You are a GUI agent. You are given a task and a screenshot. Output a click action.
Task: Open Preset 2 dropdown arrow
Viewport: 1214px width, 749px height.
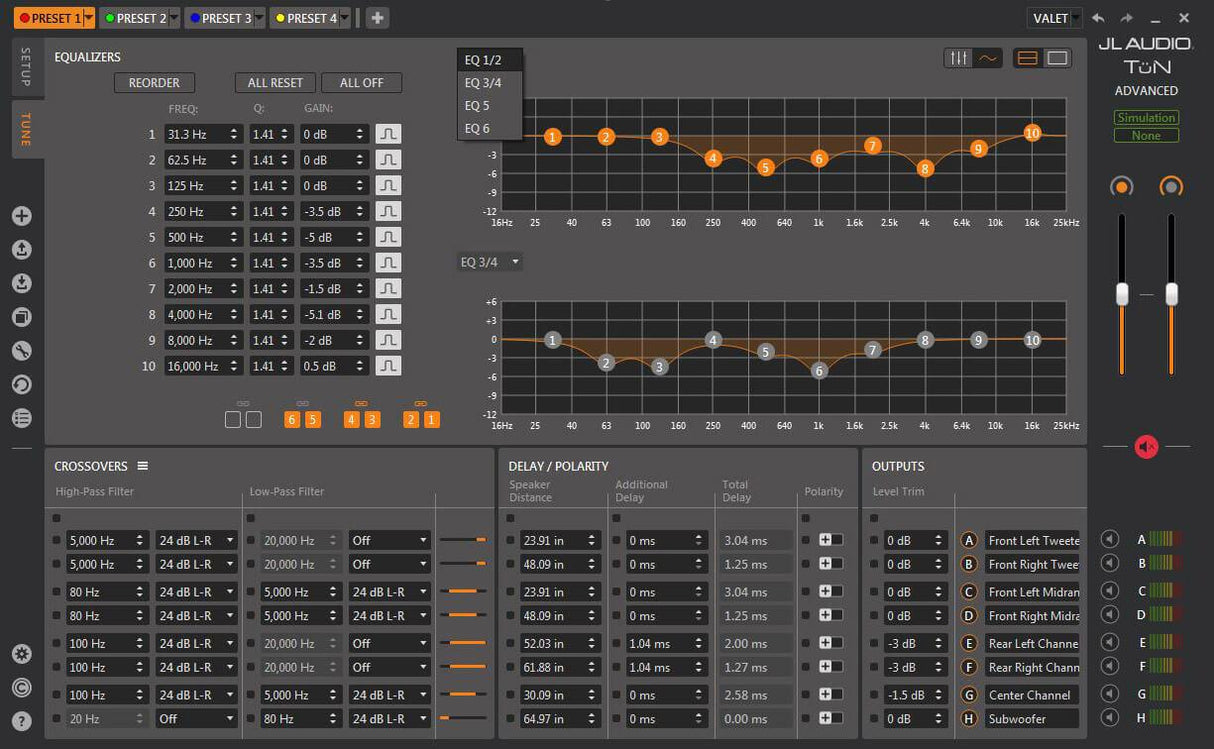(175, 18)
